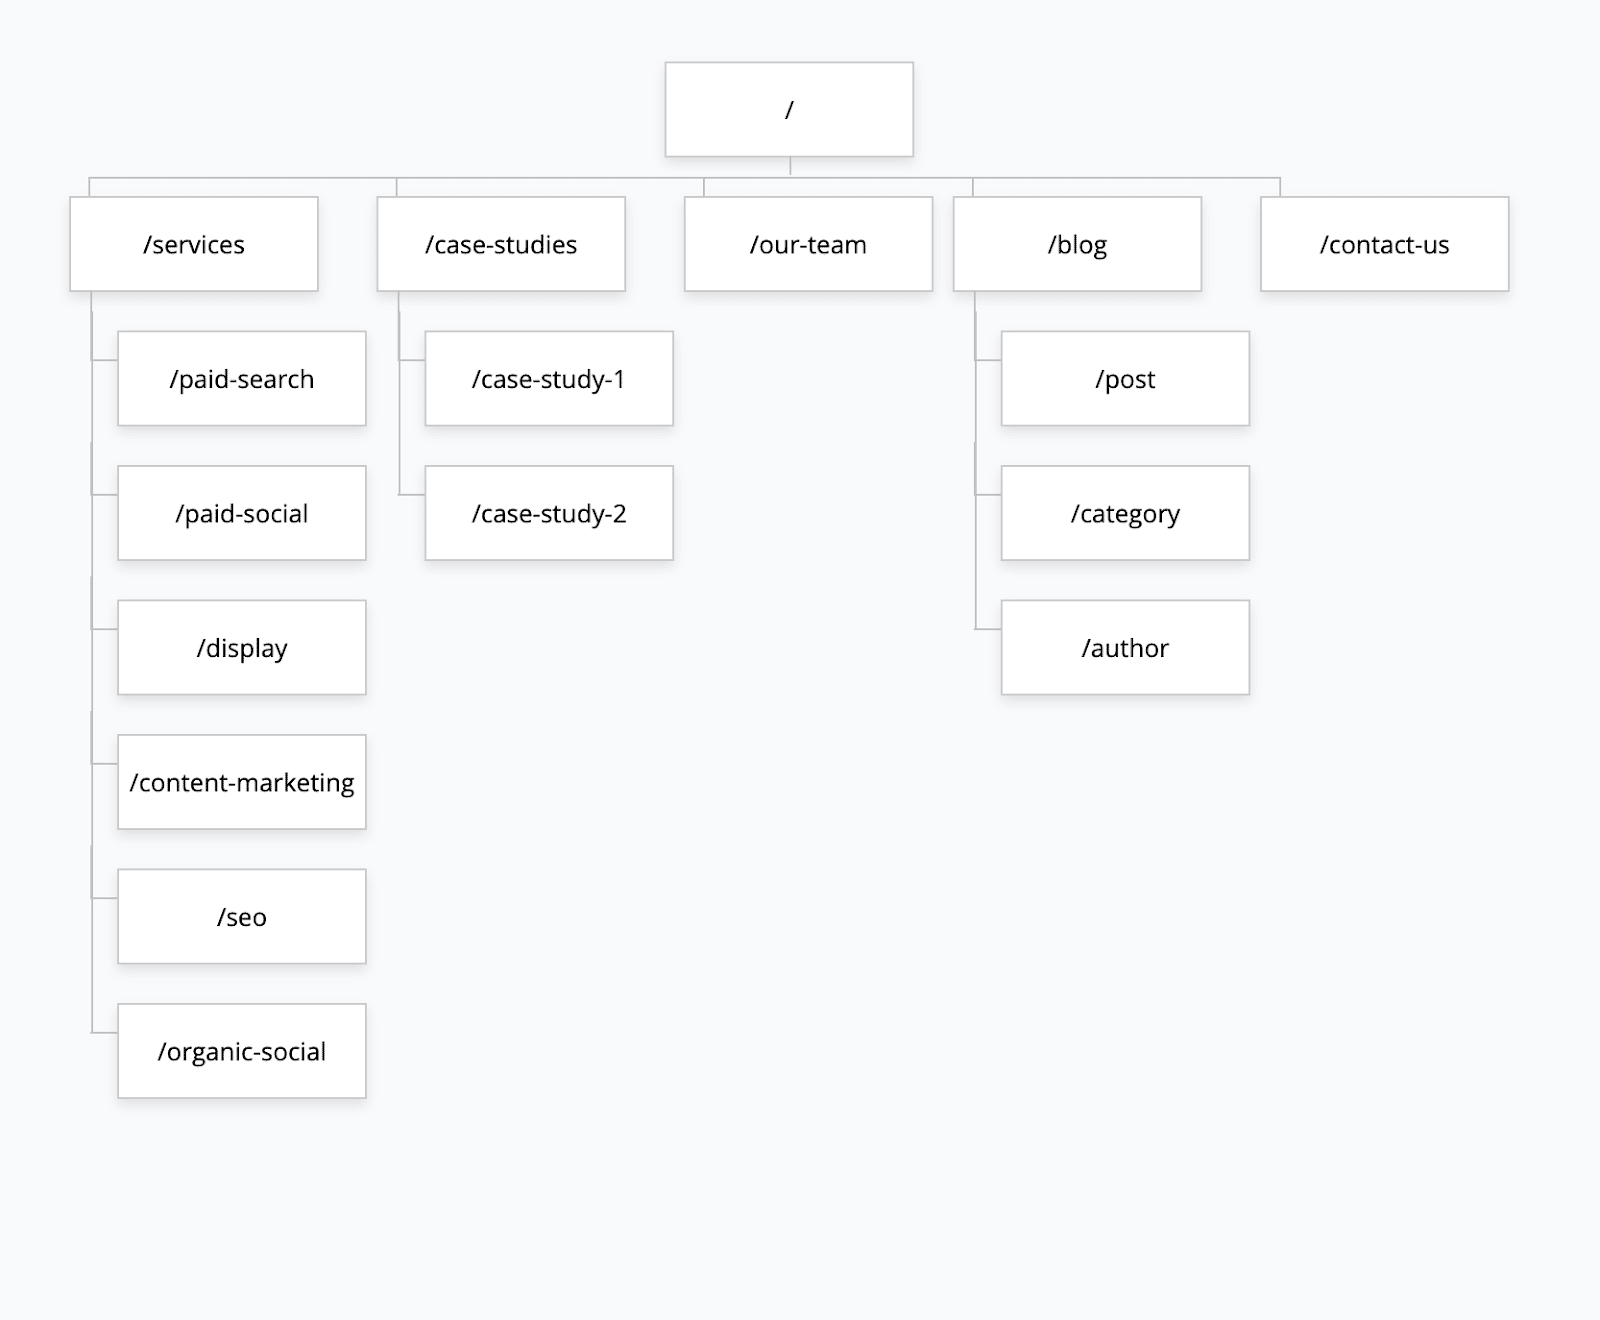This screenshot has height=1320, width=1600.
Task: Select the /case-study-1 node
Action: (x=549, y=379)
